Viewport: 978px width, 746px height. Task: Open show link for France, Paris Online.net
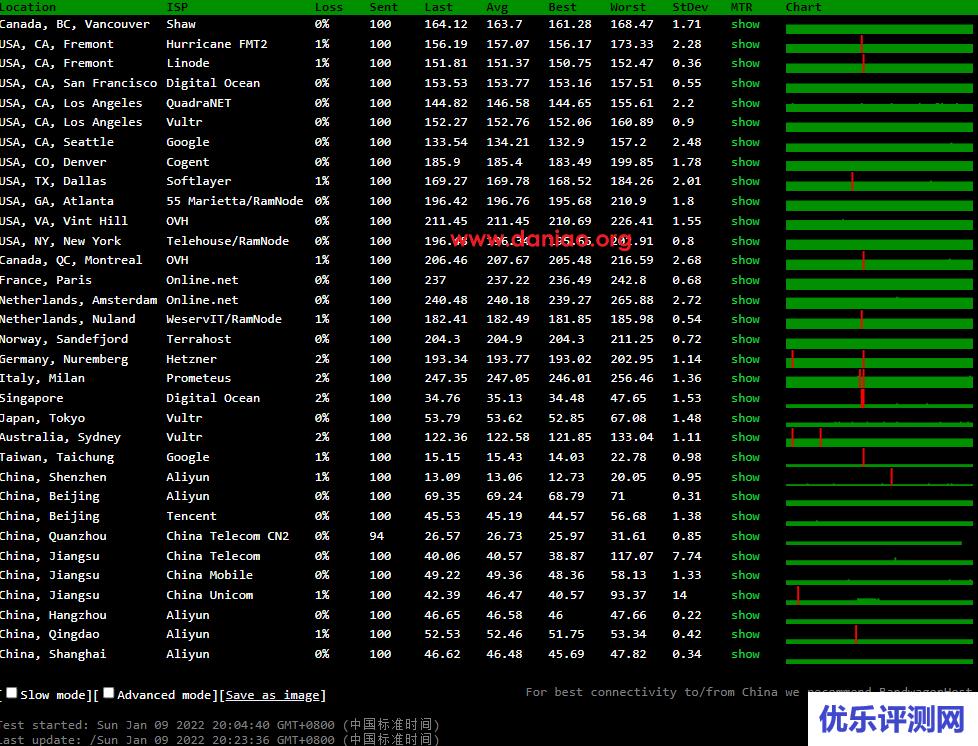pyautogui.click(x=745, y=280)
